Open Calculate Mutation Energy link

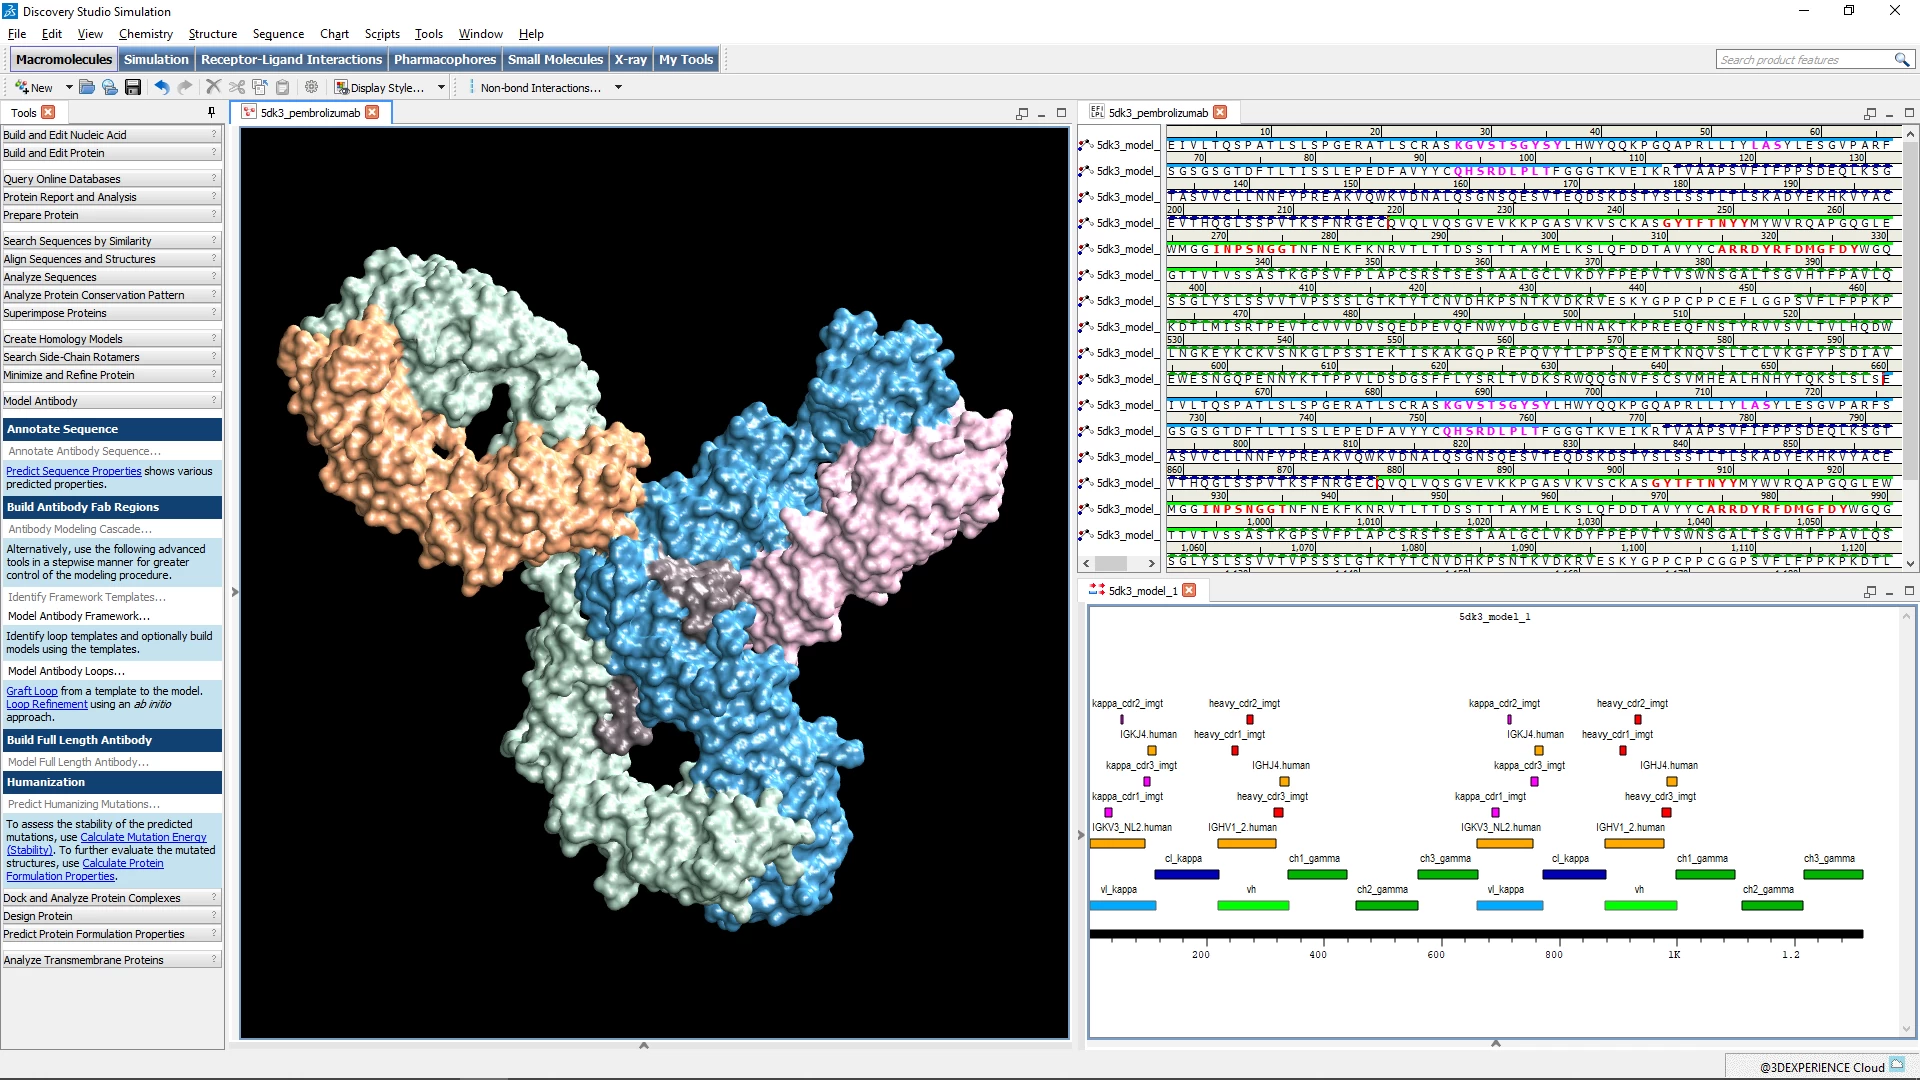point(142,837)
